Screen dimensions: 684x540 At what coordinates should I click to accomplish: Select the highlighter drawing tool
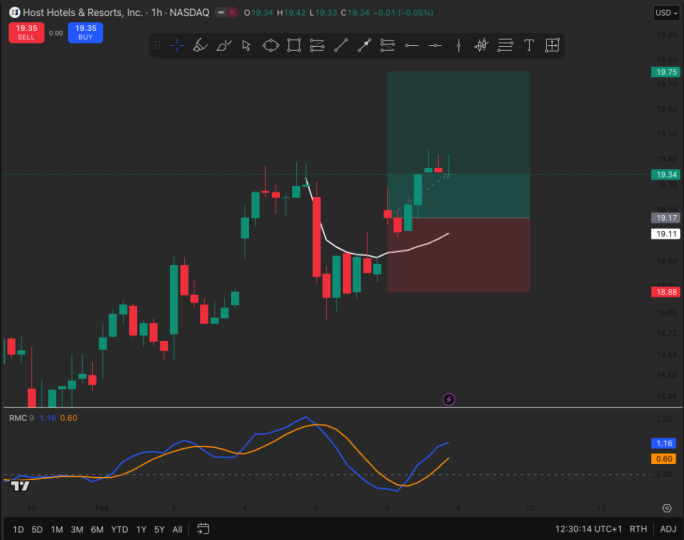click(x=200, y=45)
